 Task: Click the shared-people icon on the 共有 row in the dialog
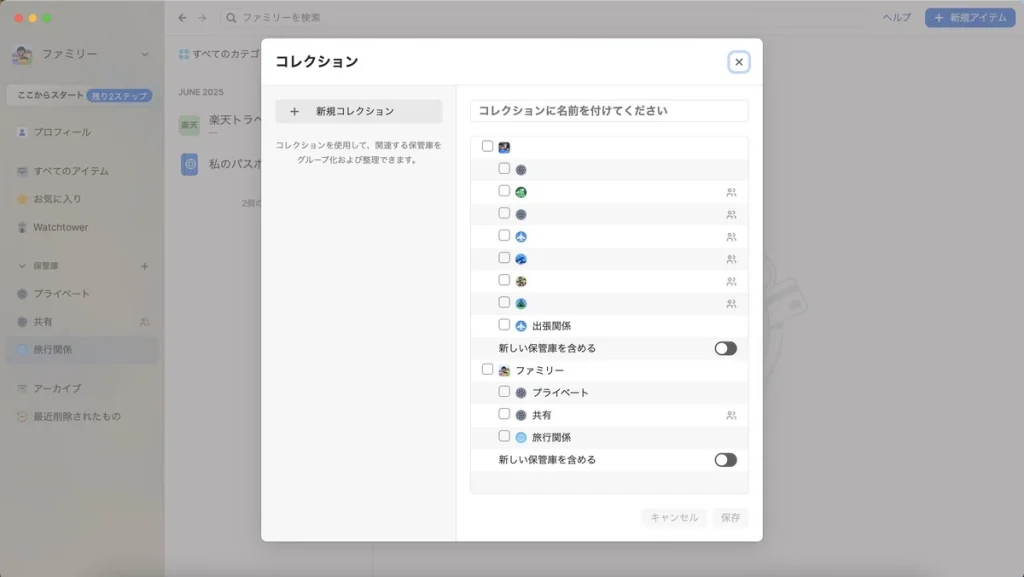point(731,415)
